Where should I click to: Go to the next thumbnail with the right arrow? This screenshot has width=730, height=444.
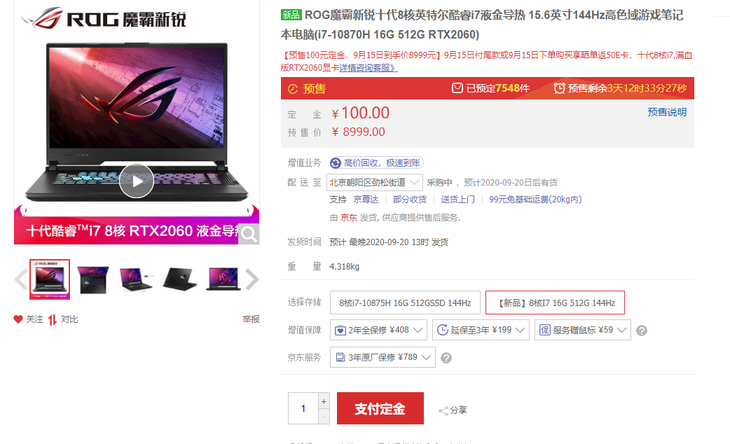coord(252,279)
